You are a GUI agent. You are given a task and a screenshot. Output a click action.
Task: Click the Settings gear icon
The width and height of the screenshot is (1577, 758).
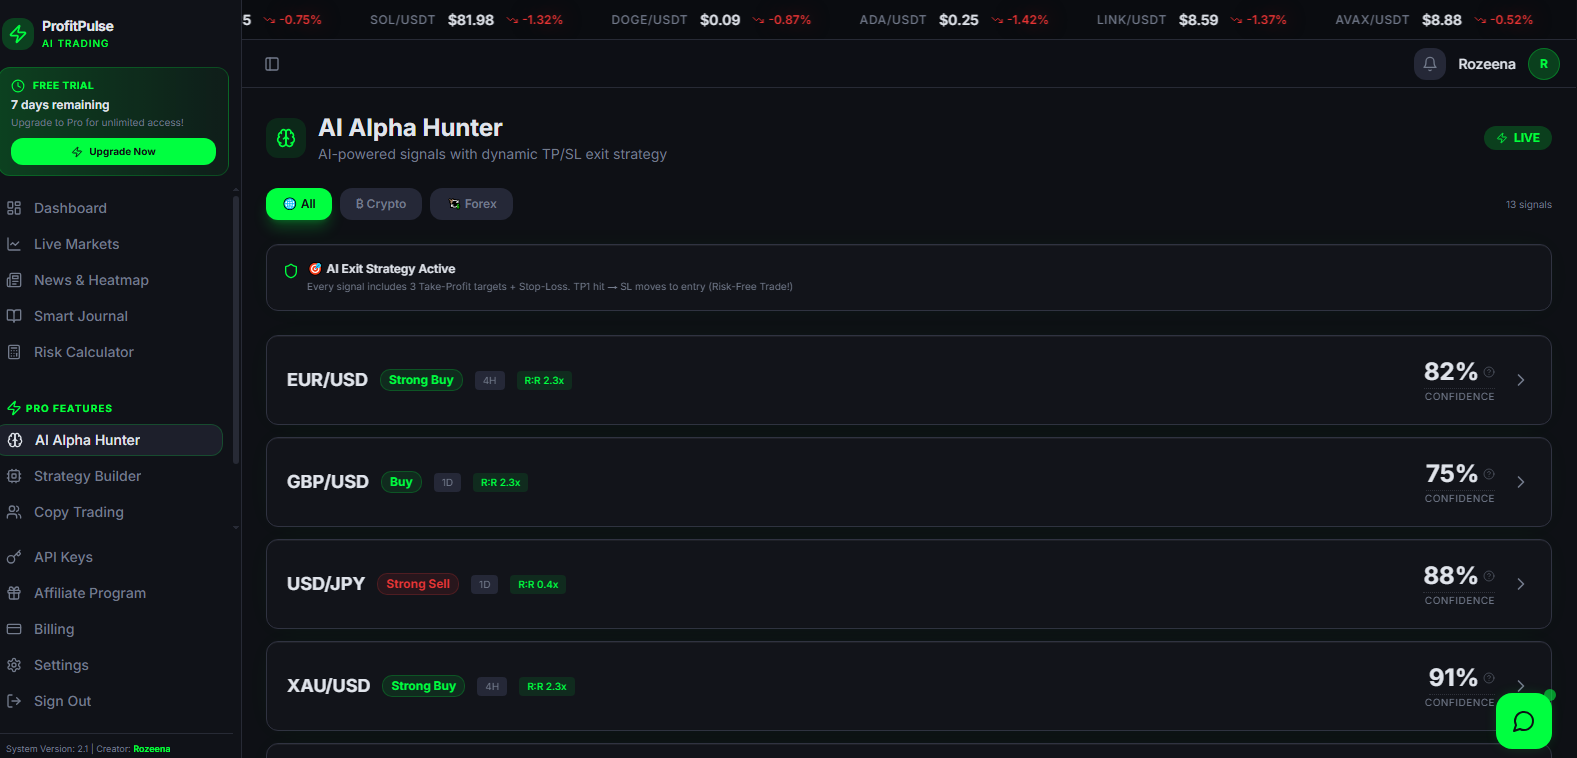pyautogui.click(x=14, y=665)
